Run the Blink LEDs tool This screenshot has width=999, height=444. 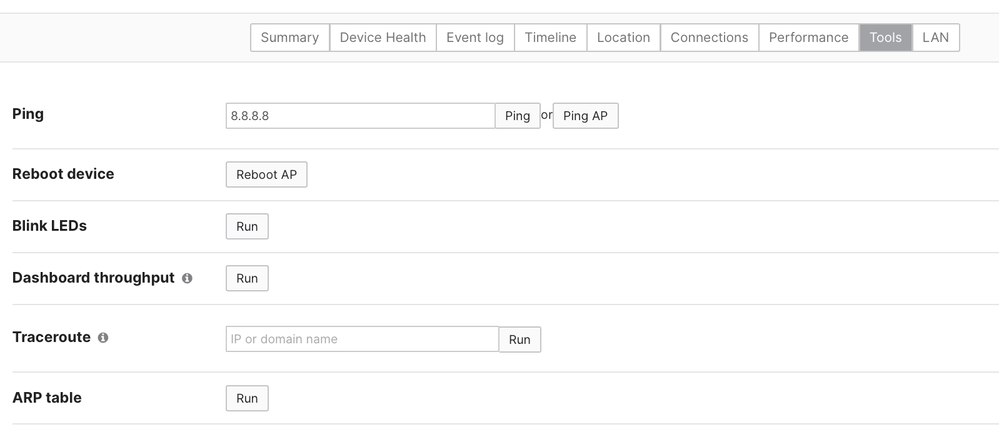point(247,227)
